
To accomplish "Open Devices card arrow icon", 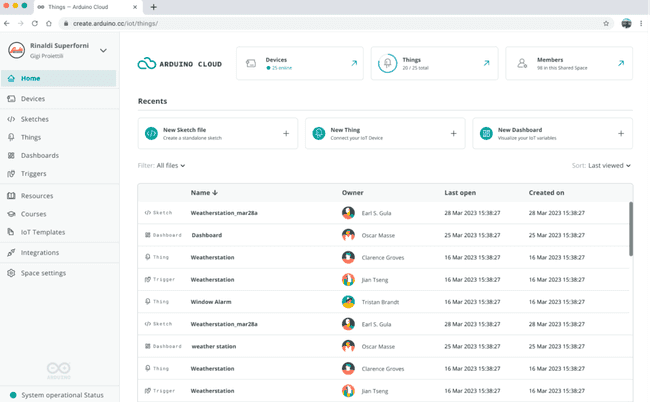I will (x=354, y=63).
